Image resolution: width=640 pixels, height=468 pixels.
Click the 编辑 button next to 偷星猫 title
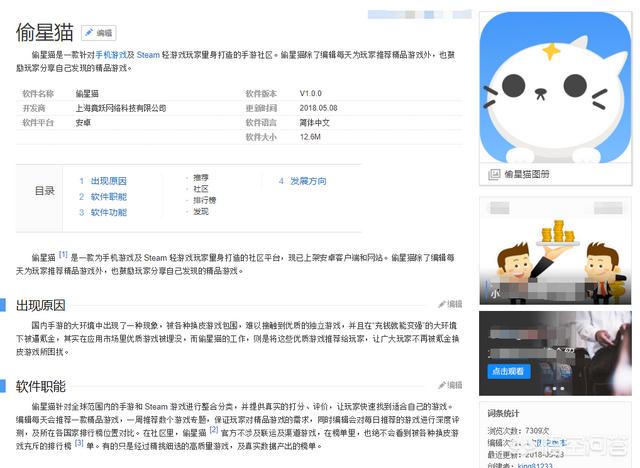pos(99,33)
